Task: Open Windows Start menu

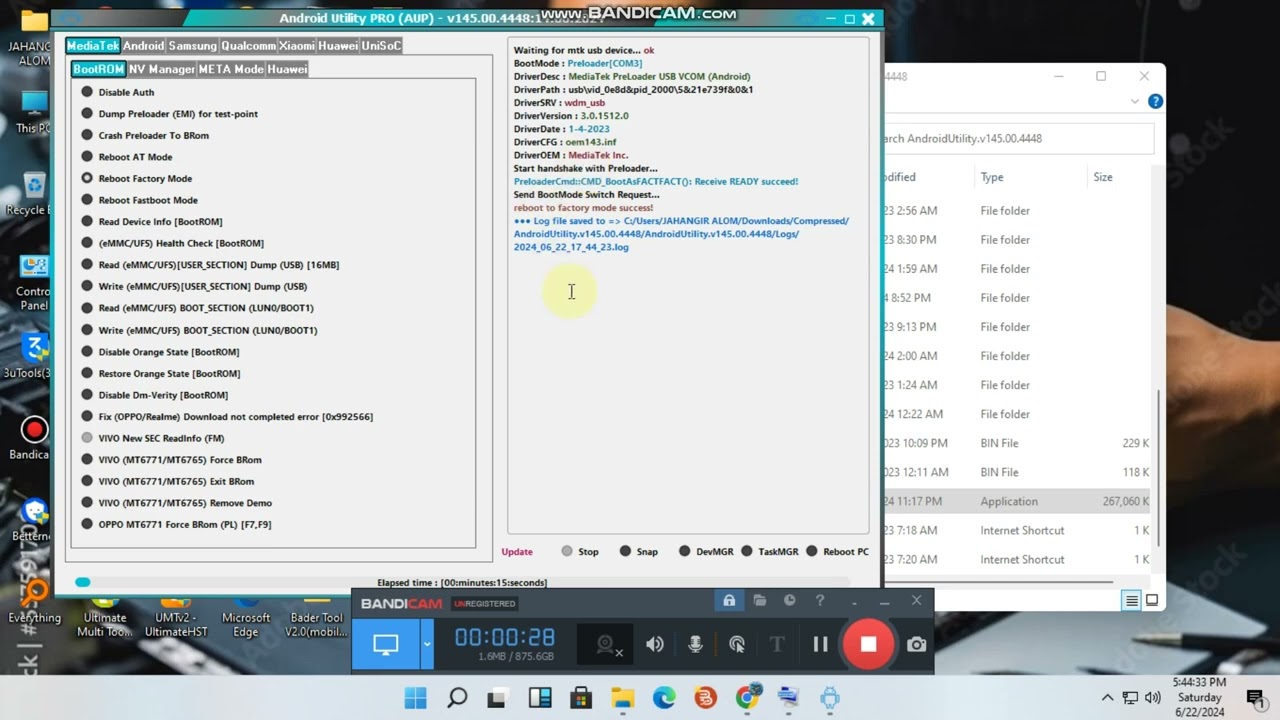Action: (x=416, y=698)
